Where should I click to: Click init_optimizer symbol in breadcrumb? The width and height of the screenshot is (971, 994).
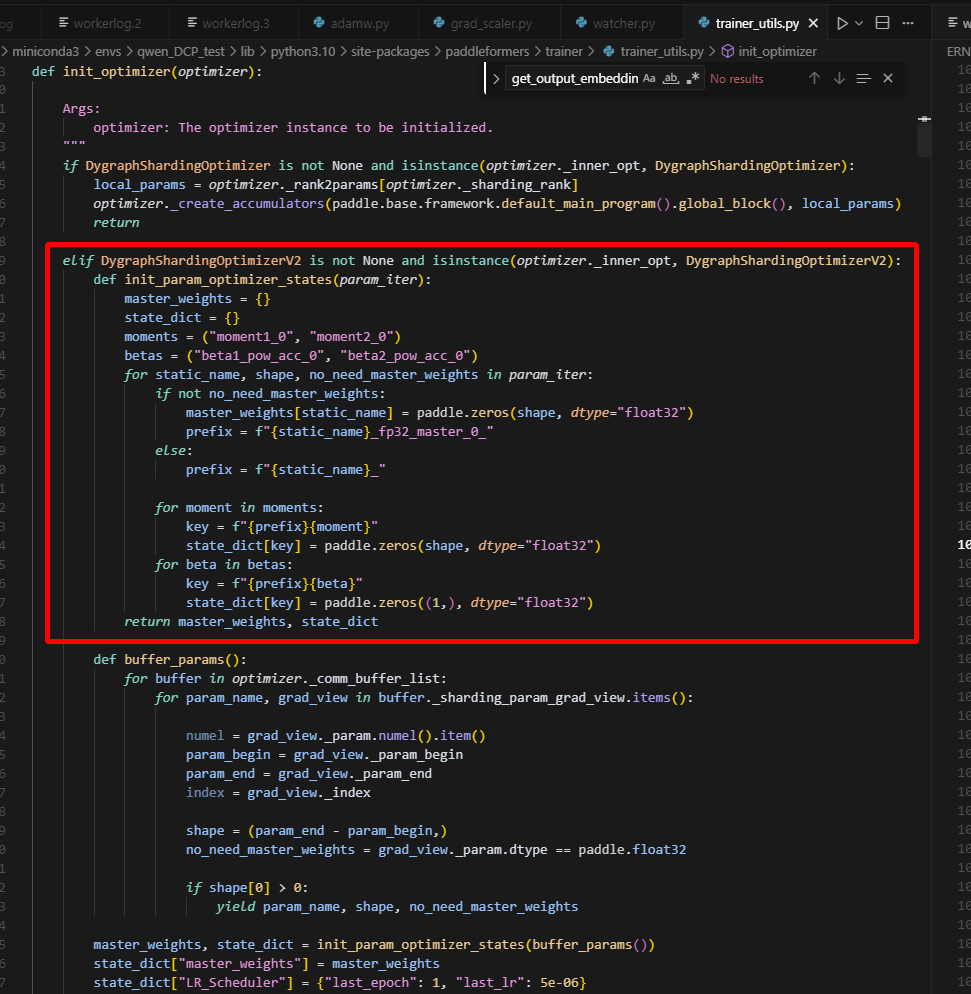click(x=777, y=51)
